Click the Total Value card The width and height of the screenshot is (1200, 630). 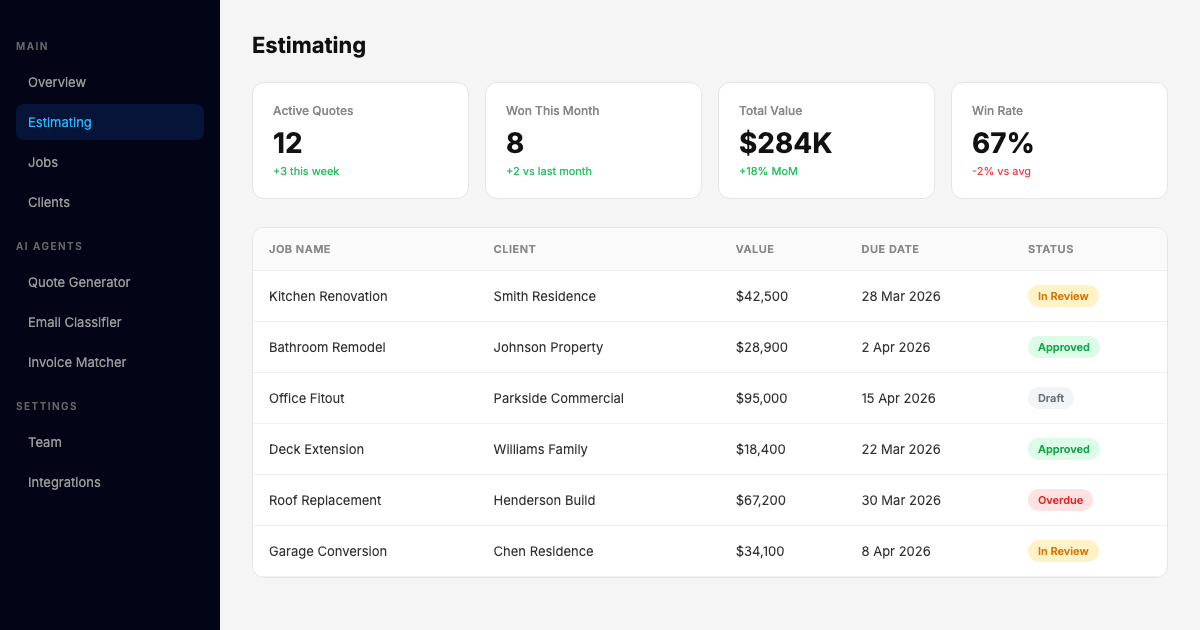coord(826,140)
